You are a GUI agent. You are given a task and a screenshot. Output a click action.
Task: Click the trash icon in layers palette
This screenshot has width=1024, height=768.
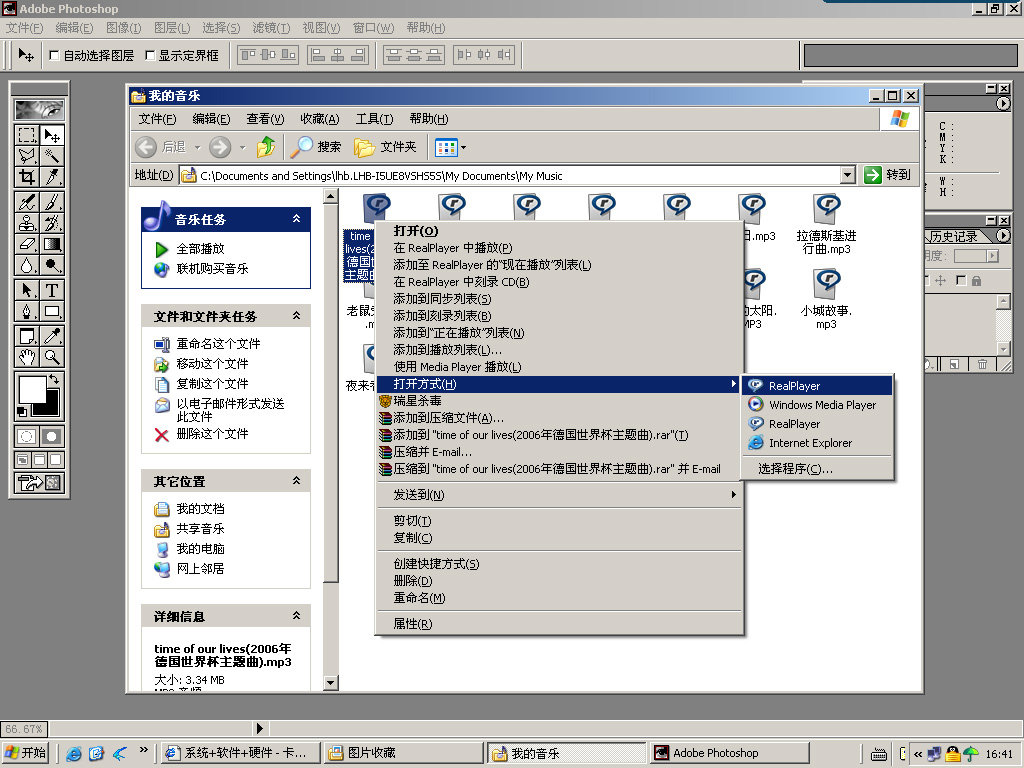(x=982, y=364)
